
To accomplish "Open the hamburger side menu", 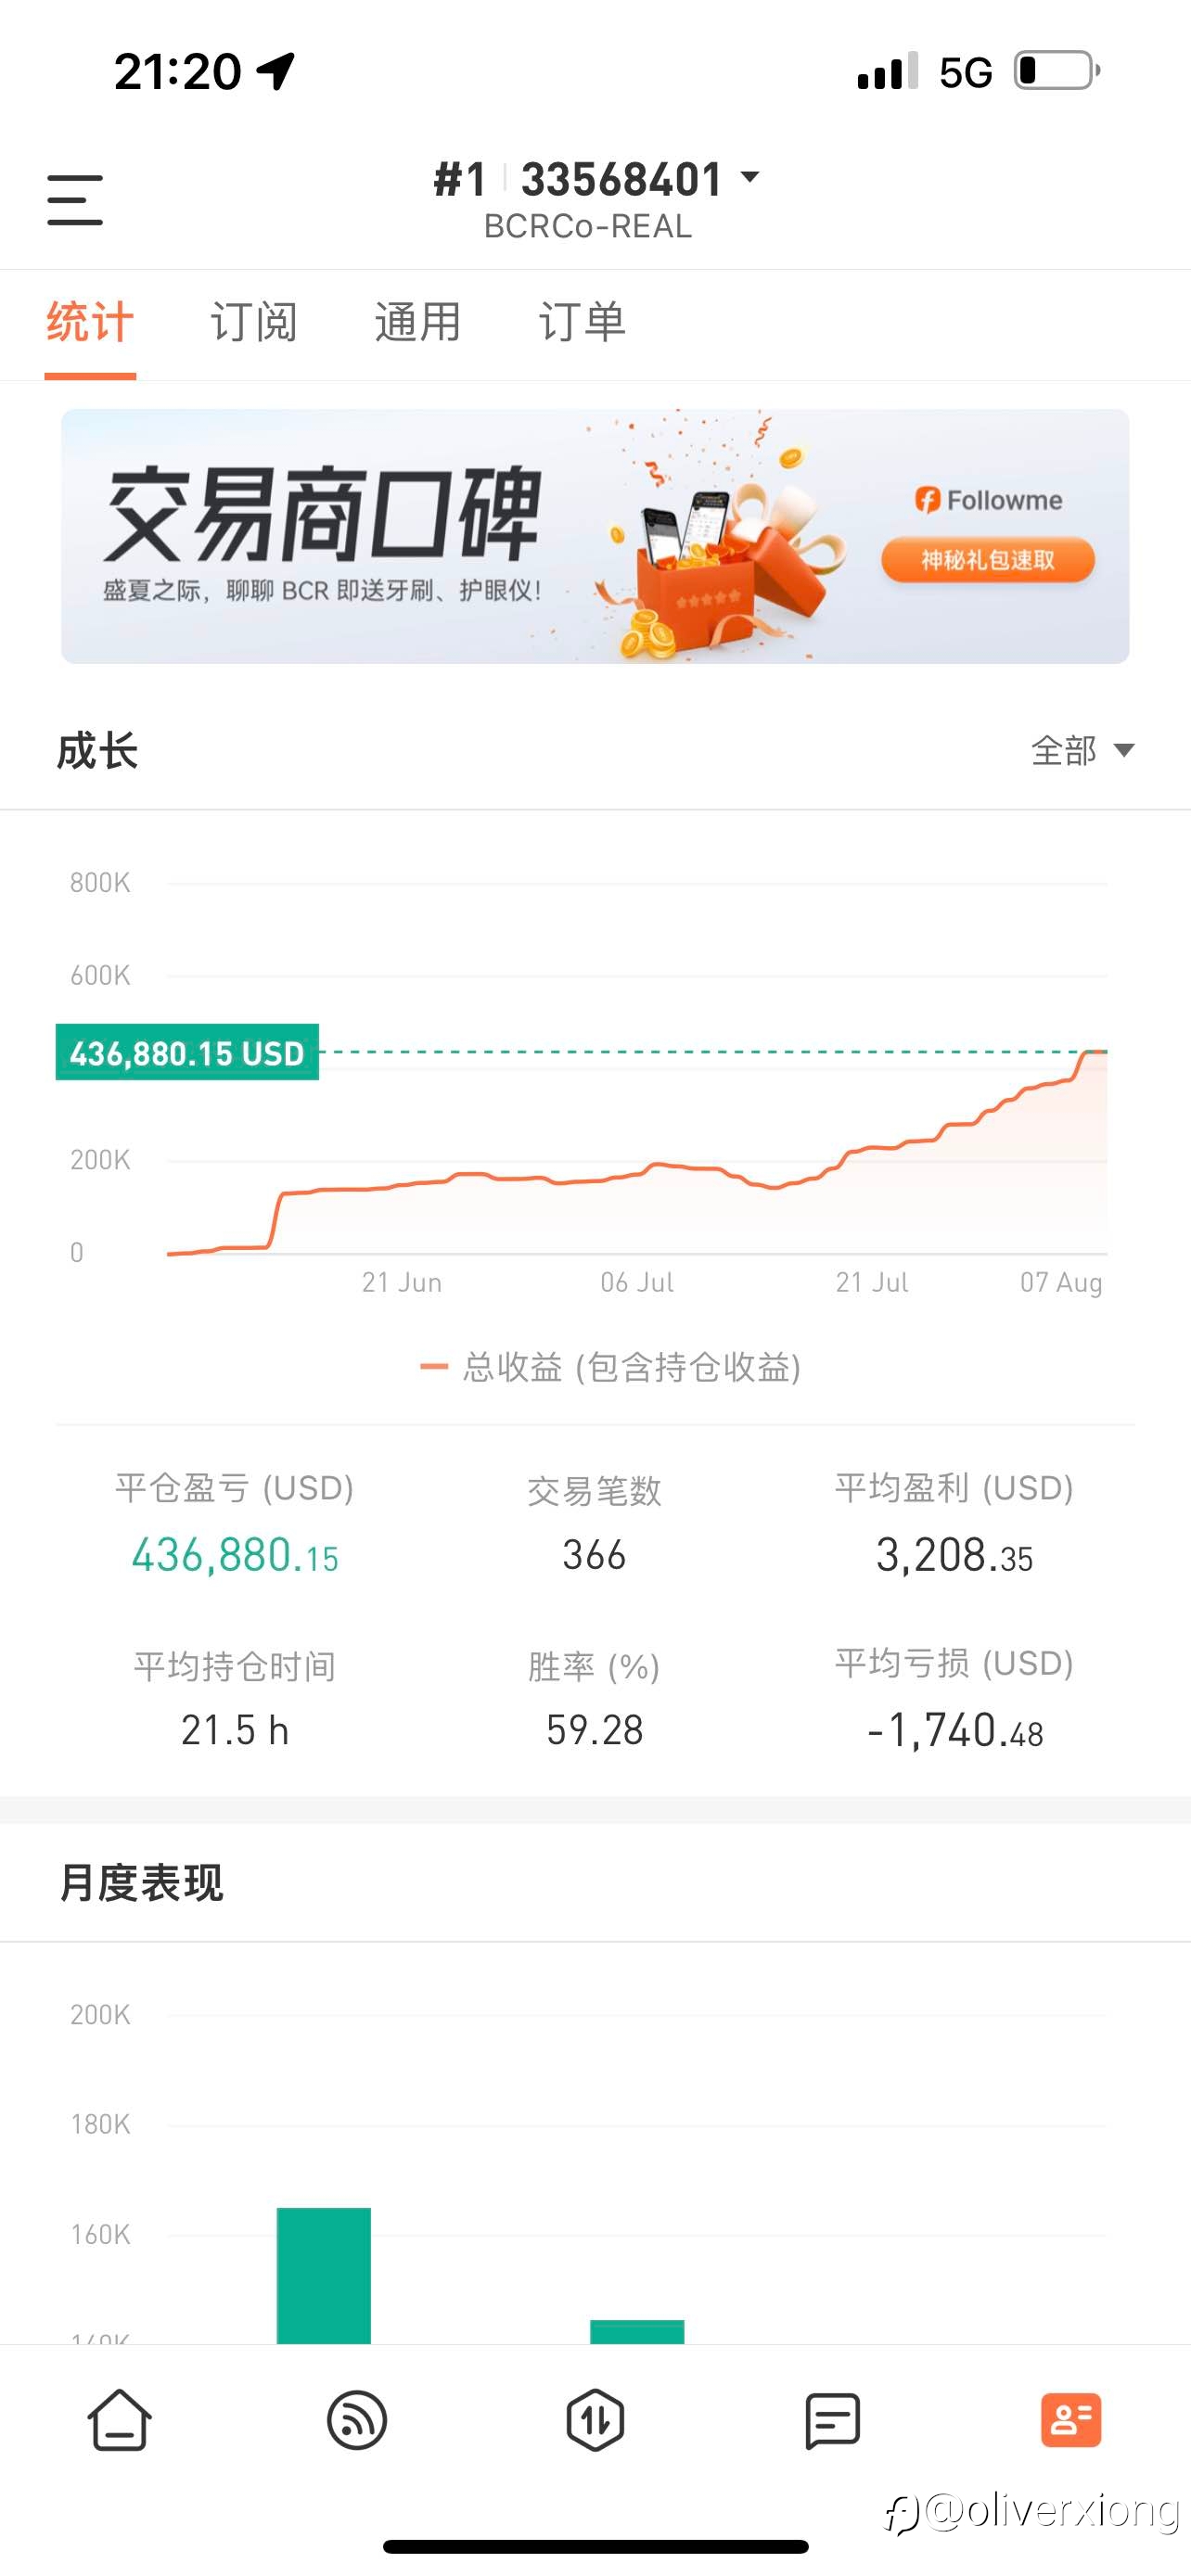I will [75, 200].
